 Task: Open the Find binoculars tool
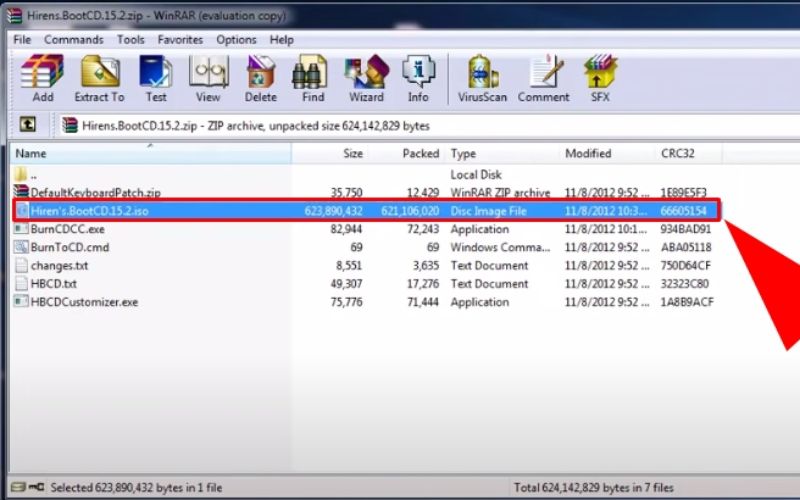coord(312,79)
